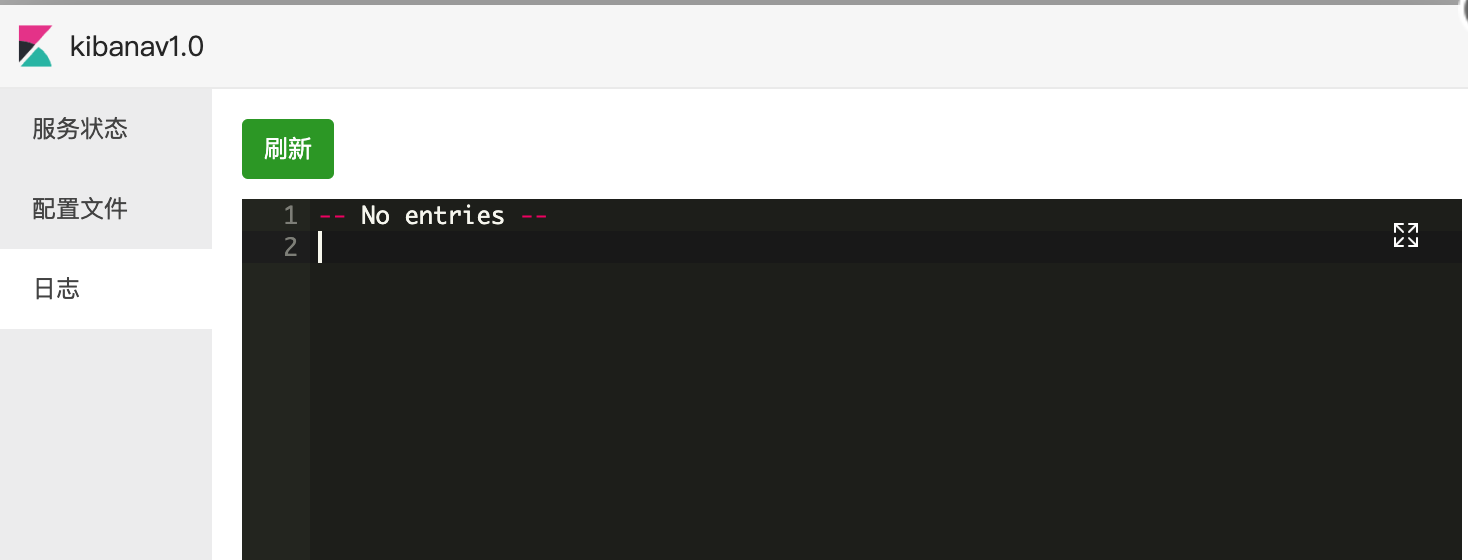This screenshot has height=560, width=1468.
Task: Click the blank sidebar area below 日志
Action: 106,444
